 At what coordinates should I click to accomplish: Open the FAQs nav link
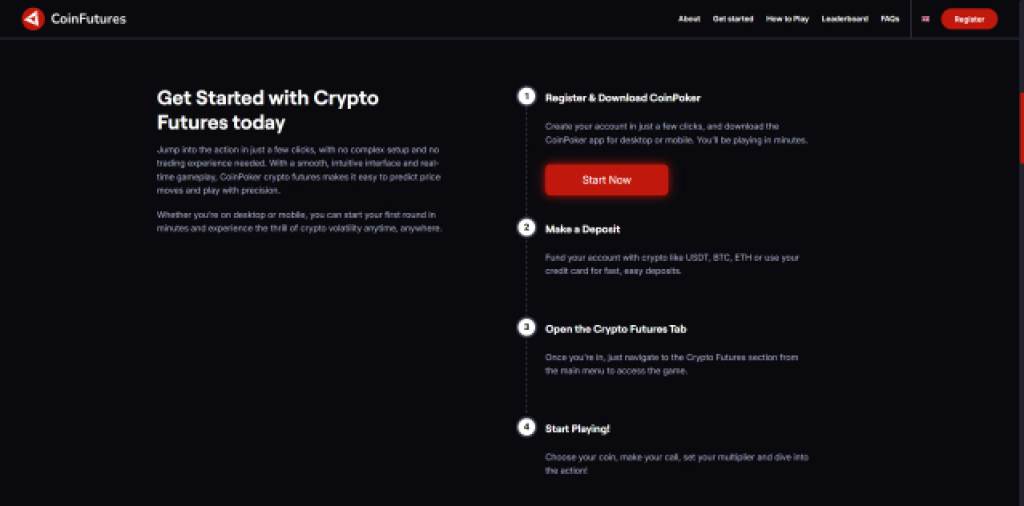click(x=890, y=19)
